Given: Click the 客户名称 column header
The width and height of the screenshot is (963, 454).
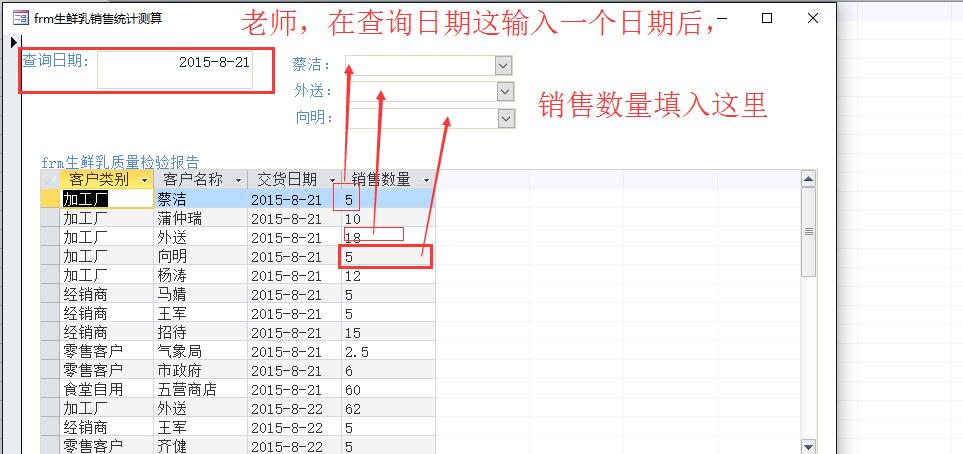Looking at the screenshot, I should pyautogui.click(x=200, y=179).
